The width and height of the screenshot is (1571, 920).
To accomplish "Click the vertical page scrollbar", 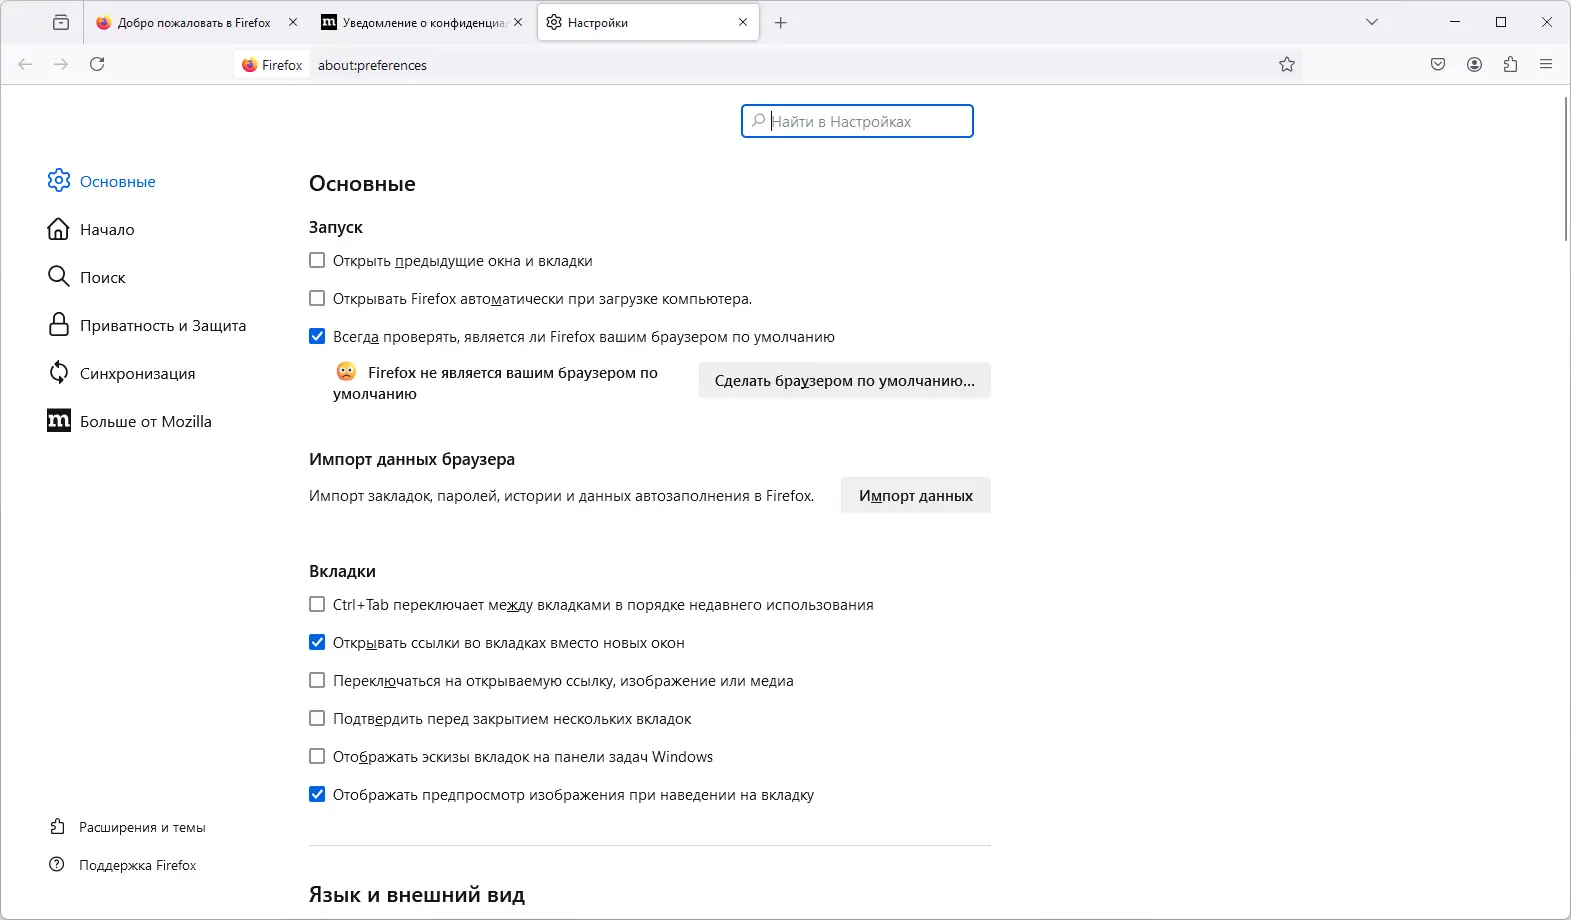I will 1565,168.
